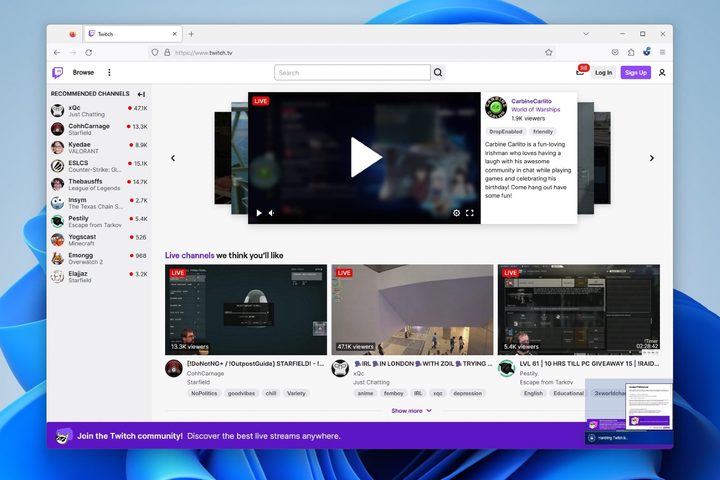This screenshot has height=480, width=720.
Task: Focus the Search input field
Action: (352, 73)
